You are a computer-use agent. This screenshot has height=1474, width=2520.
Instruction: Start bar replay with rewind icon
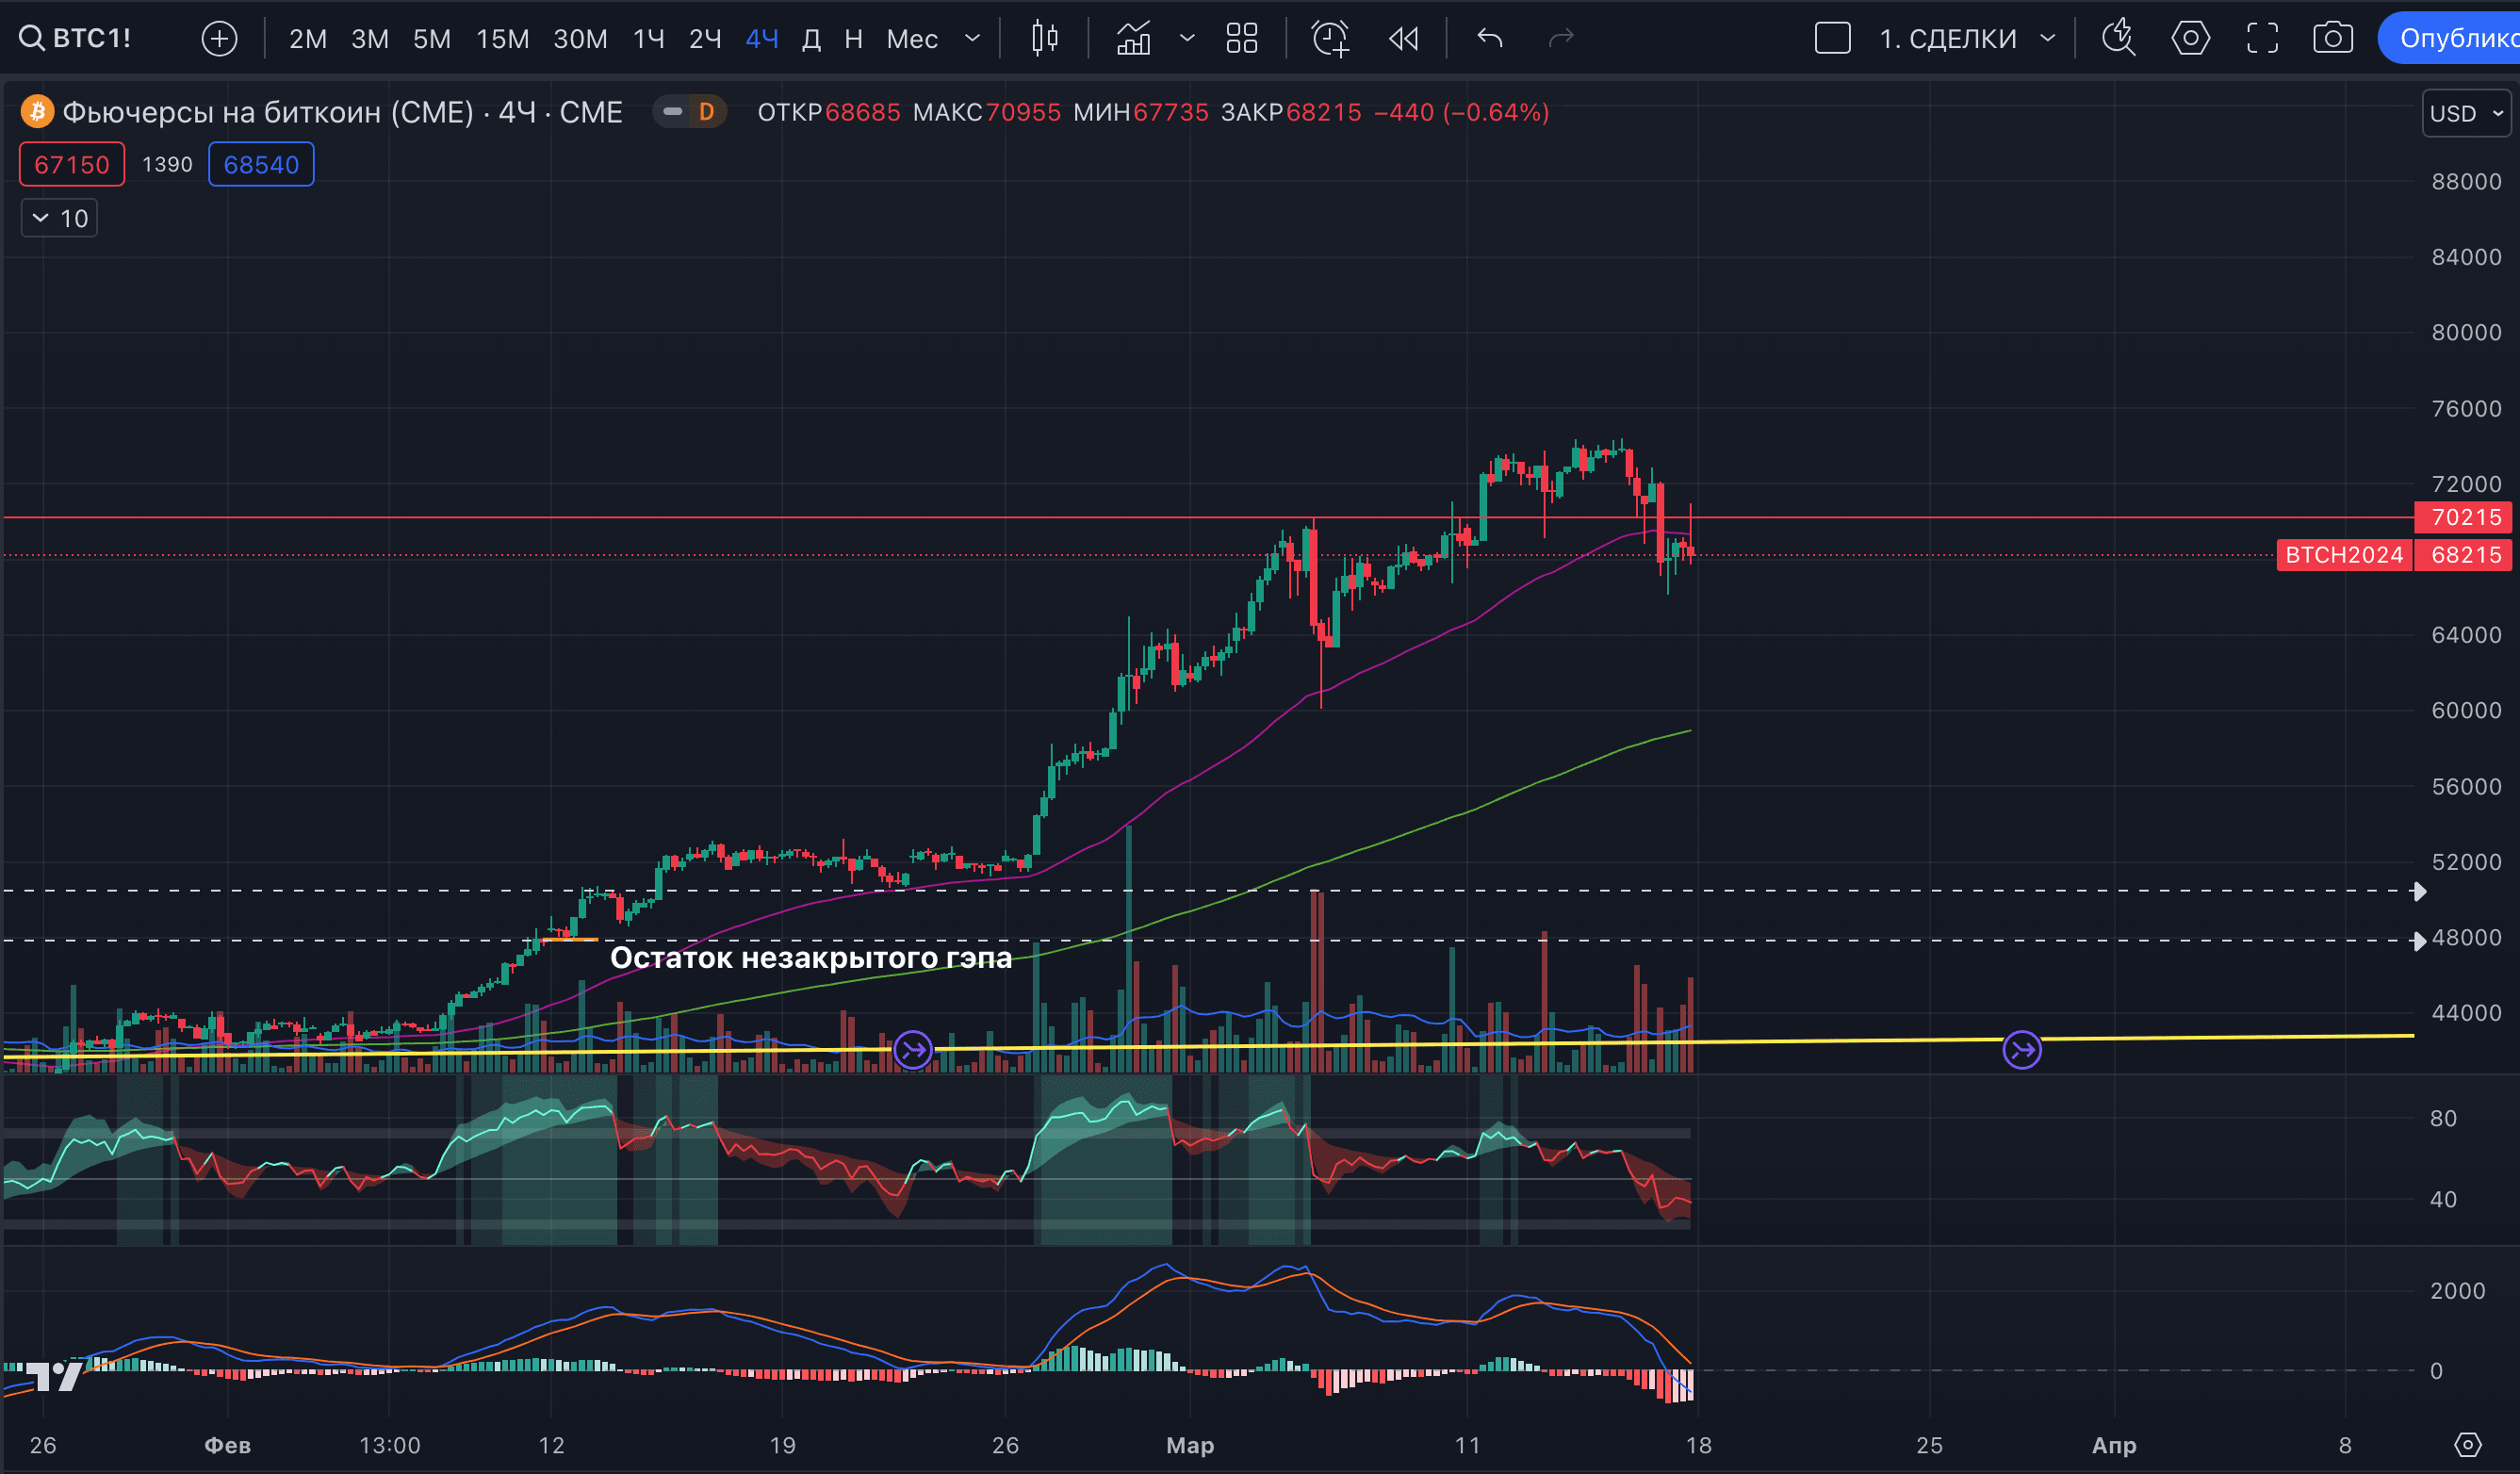point(1403,38)
